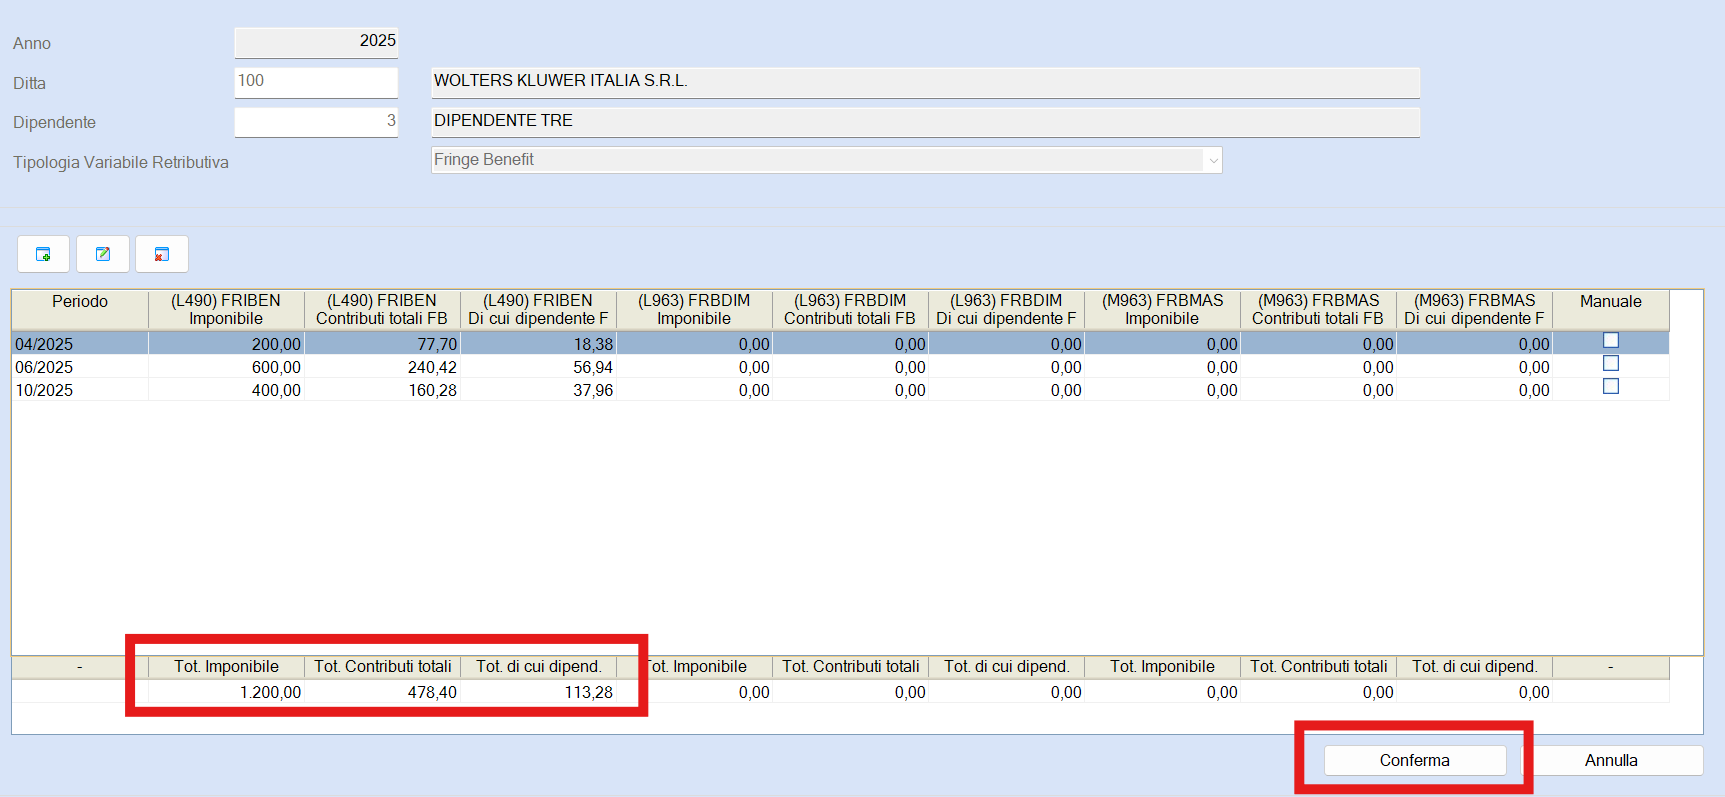Image resolution: width=1725 pixels, height=797 pixels.
Task: Click the 400,00 imponibile cell
Action: coord(226,390)
